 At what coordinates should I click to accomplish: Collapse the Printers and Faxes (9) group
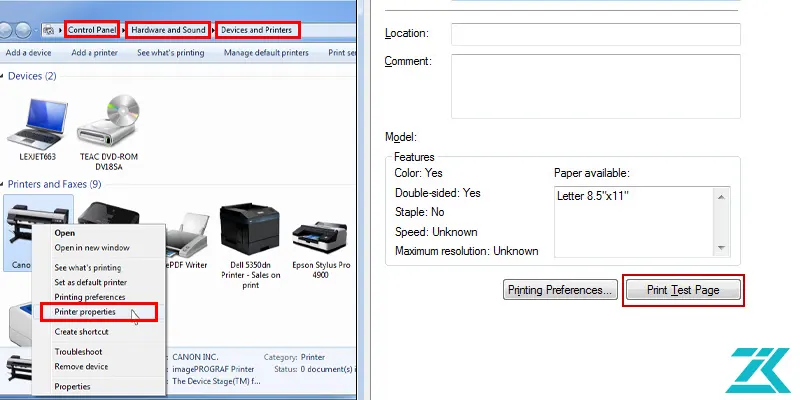pos(3,185)
